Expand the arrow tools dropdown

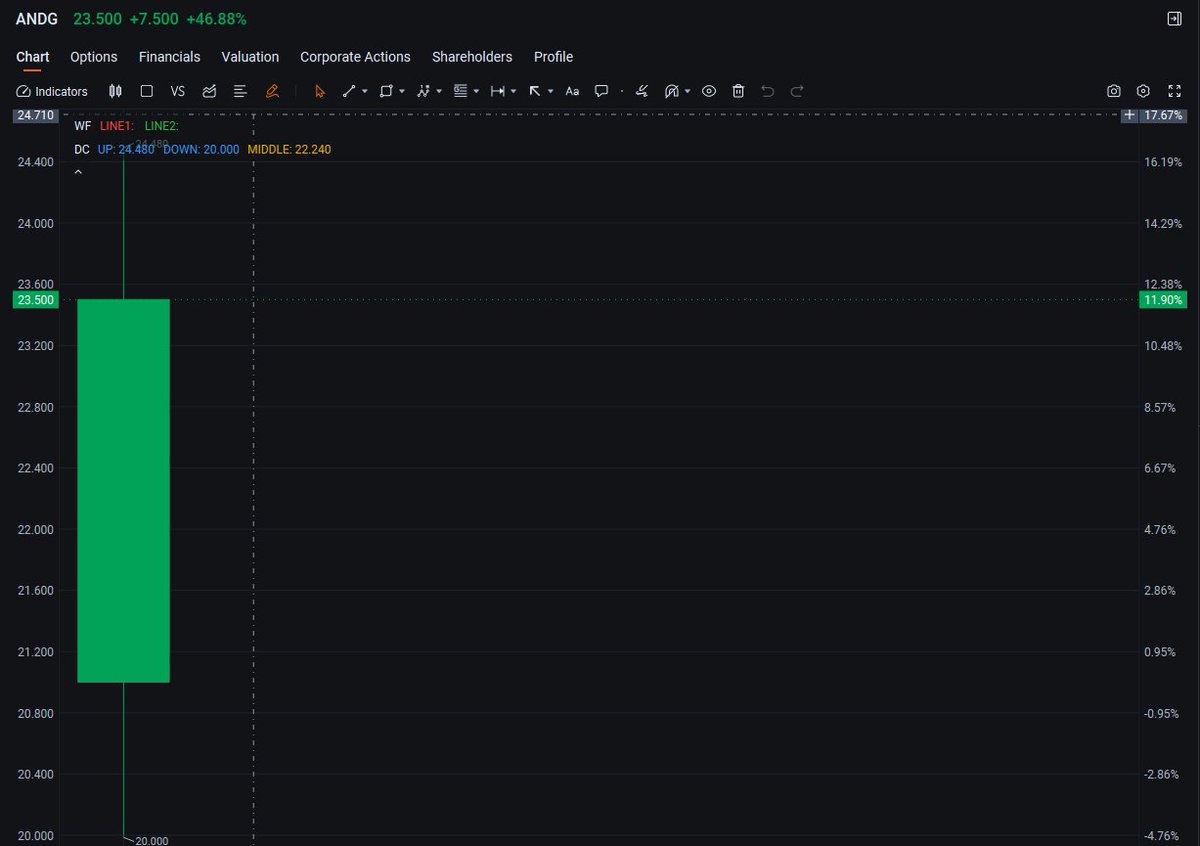click(551, 91)
